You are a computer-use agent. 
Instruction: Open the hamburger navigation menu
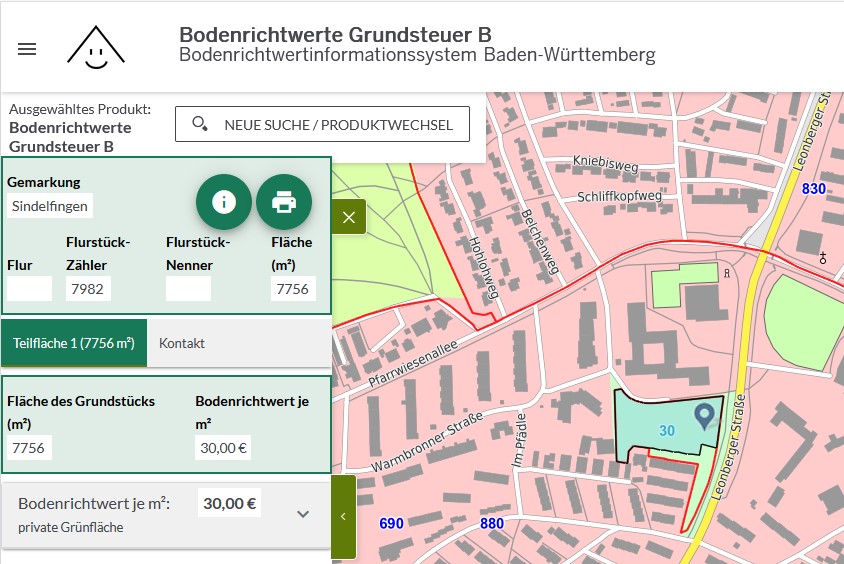click(27, 48)
